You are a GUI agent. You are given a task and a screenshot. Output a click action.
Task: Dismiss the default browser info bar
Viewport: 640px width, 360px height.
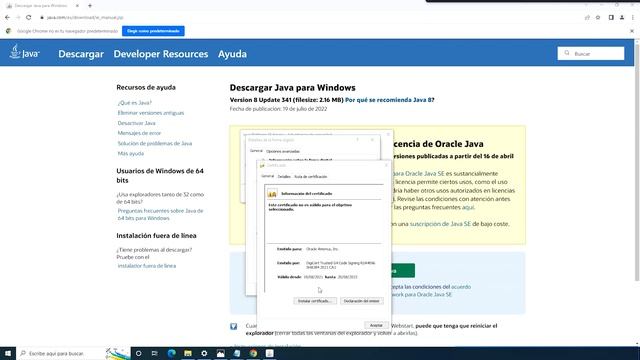click(x=632, y=31)
